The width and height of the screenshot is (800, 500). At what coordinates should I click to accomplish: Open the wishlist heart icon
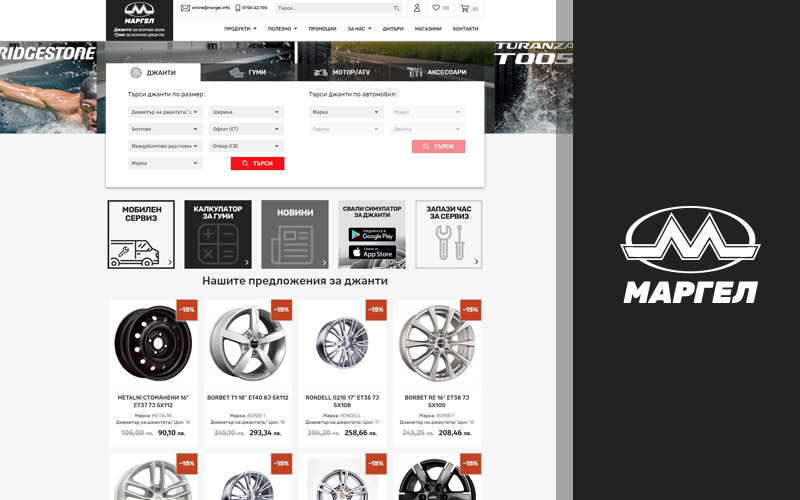tap(436, 8)
